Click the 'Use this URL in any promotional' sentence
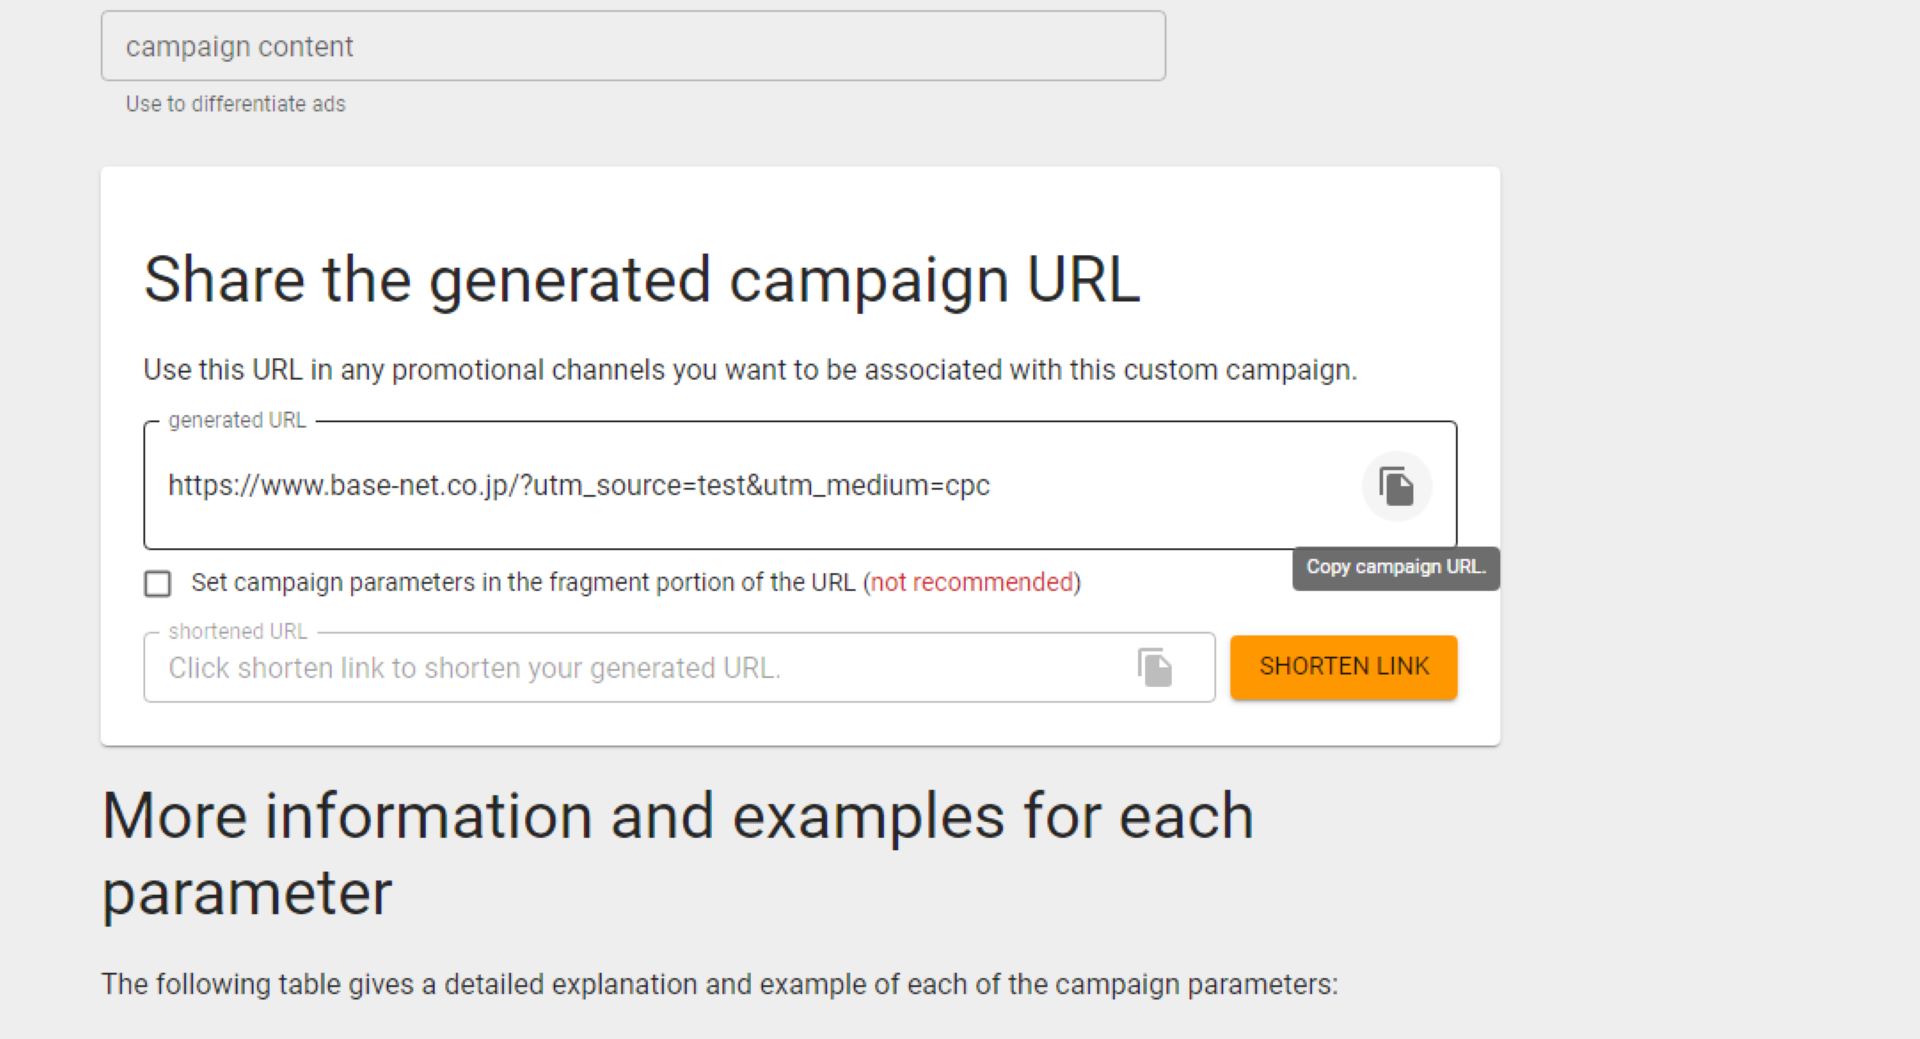 coord(750,370)
